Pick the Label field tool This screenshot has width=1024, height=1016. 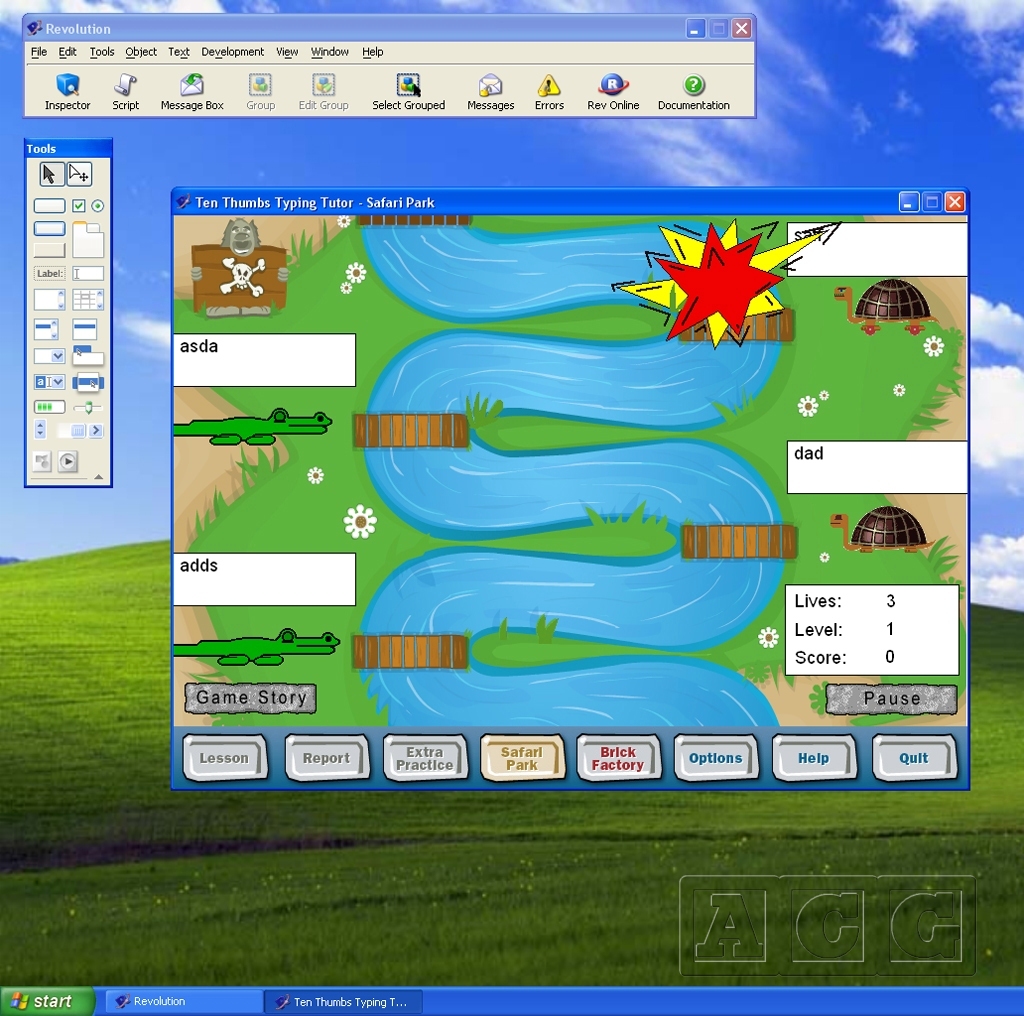pos(49,274)
